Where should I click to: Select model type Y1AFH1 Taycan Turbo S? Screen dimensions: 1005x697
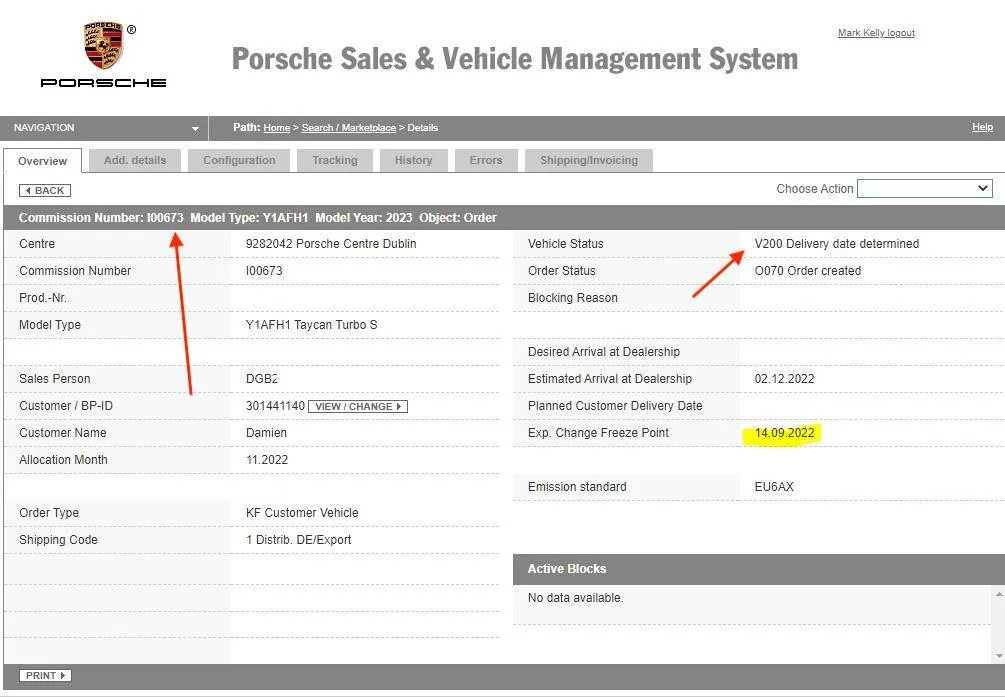[x=311, y=324]
